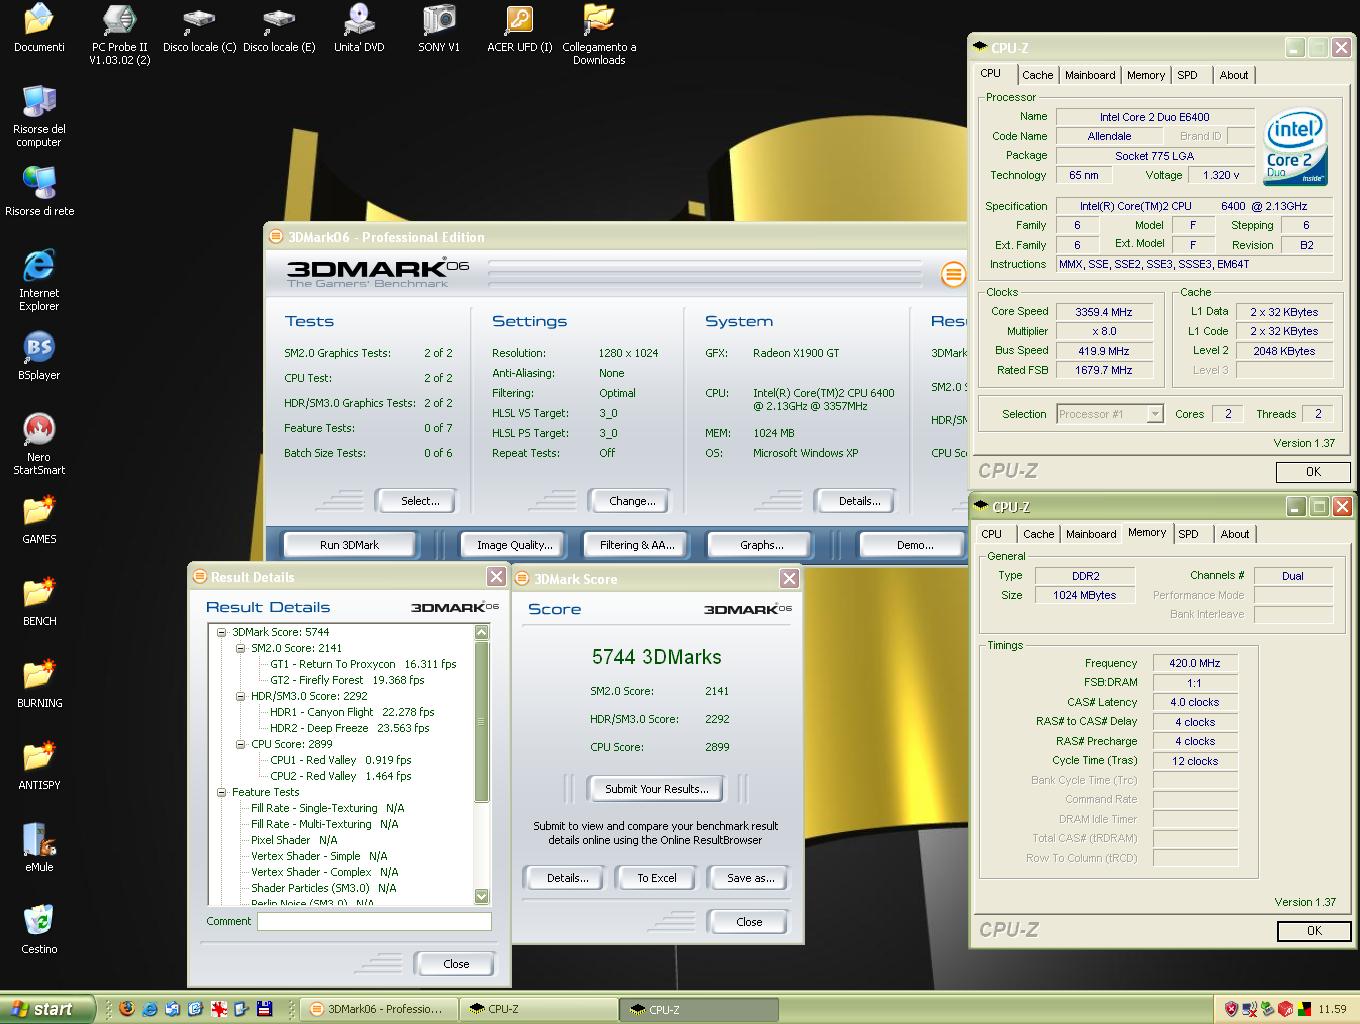Click the red security shield tray icon
Screen dimensions: 1360x1024
pos(1231,1009)
